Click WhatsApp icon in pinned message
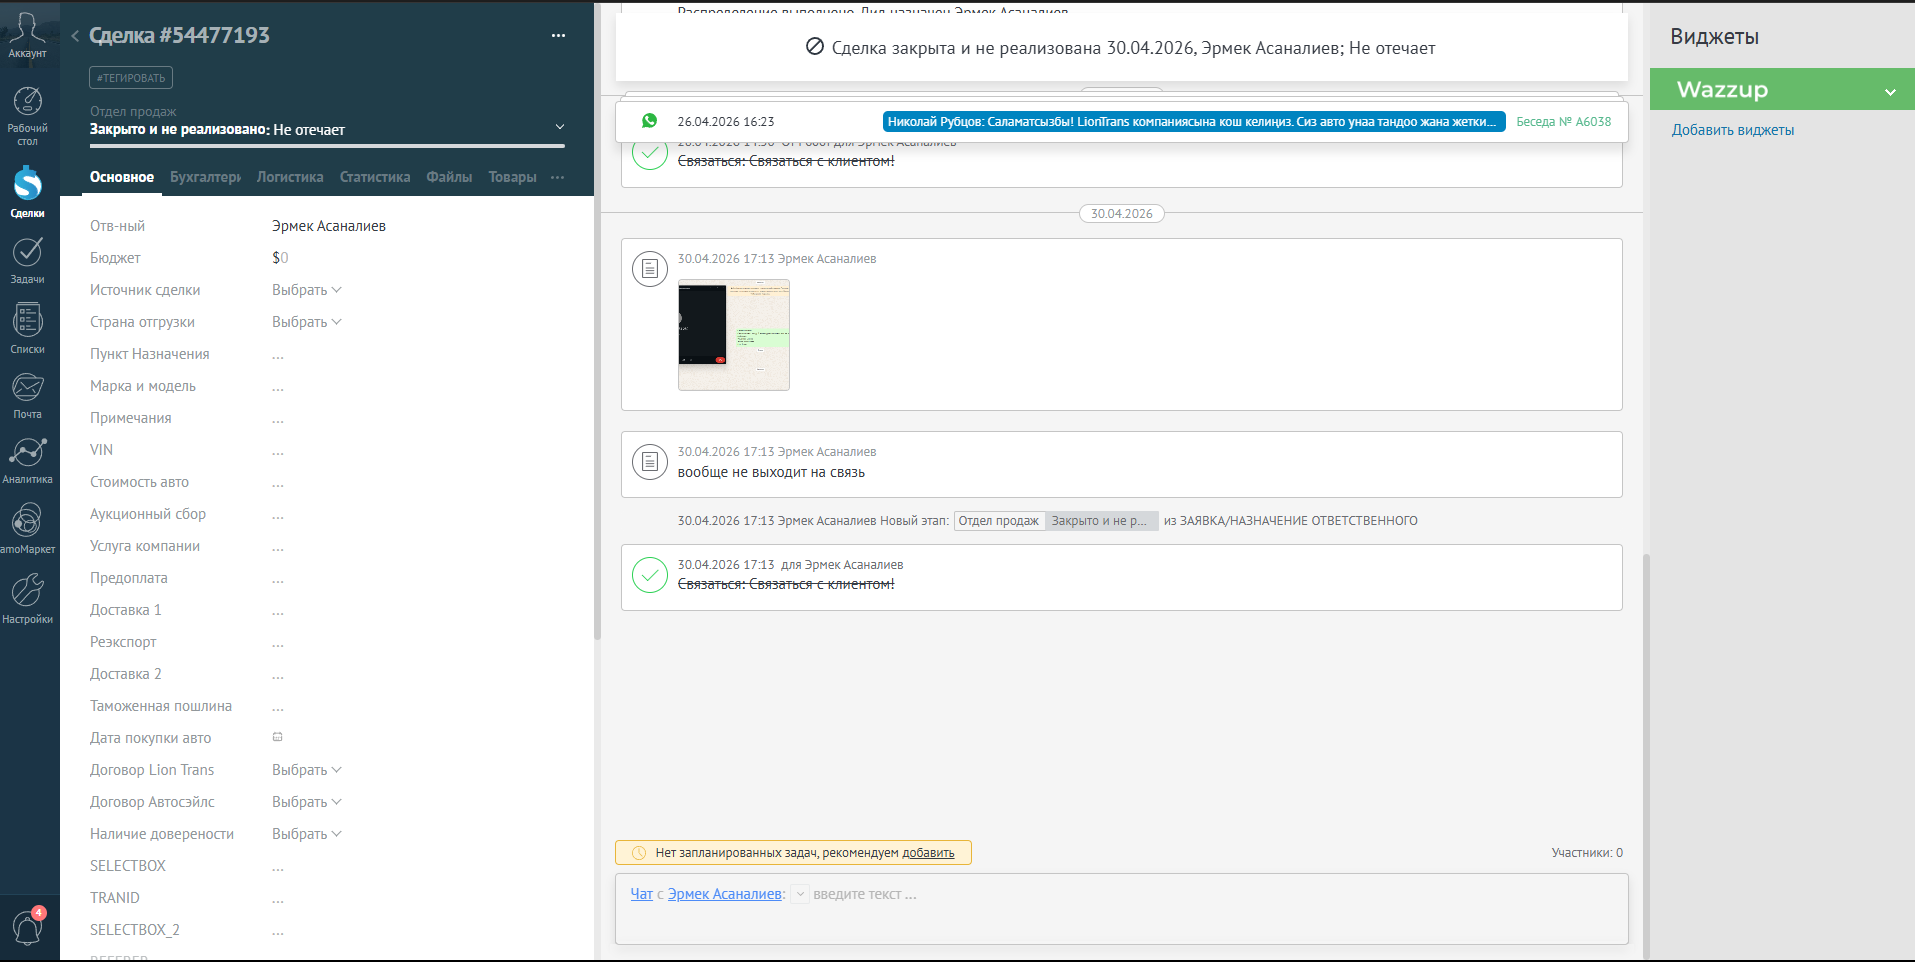 pos(650,121)
